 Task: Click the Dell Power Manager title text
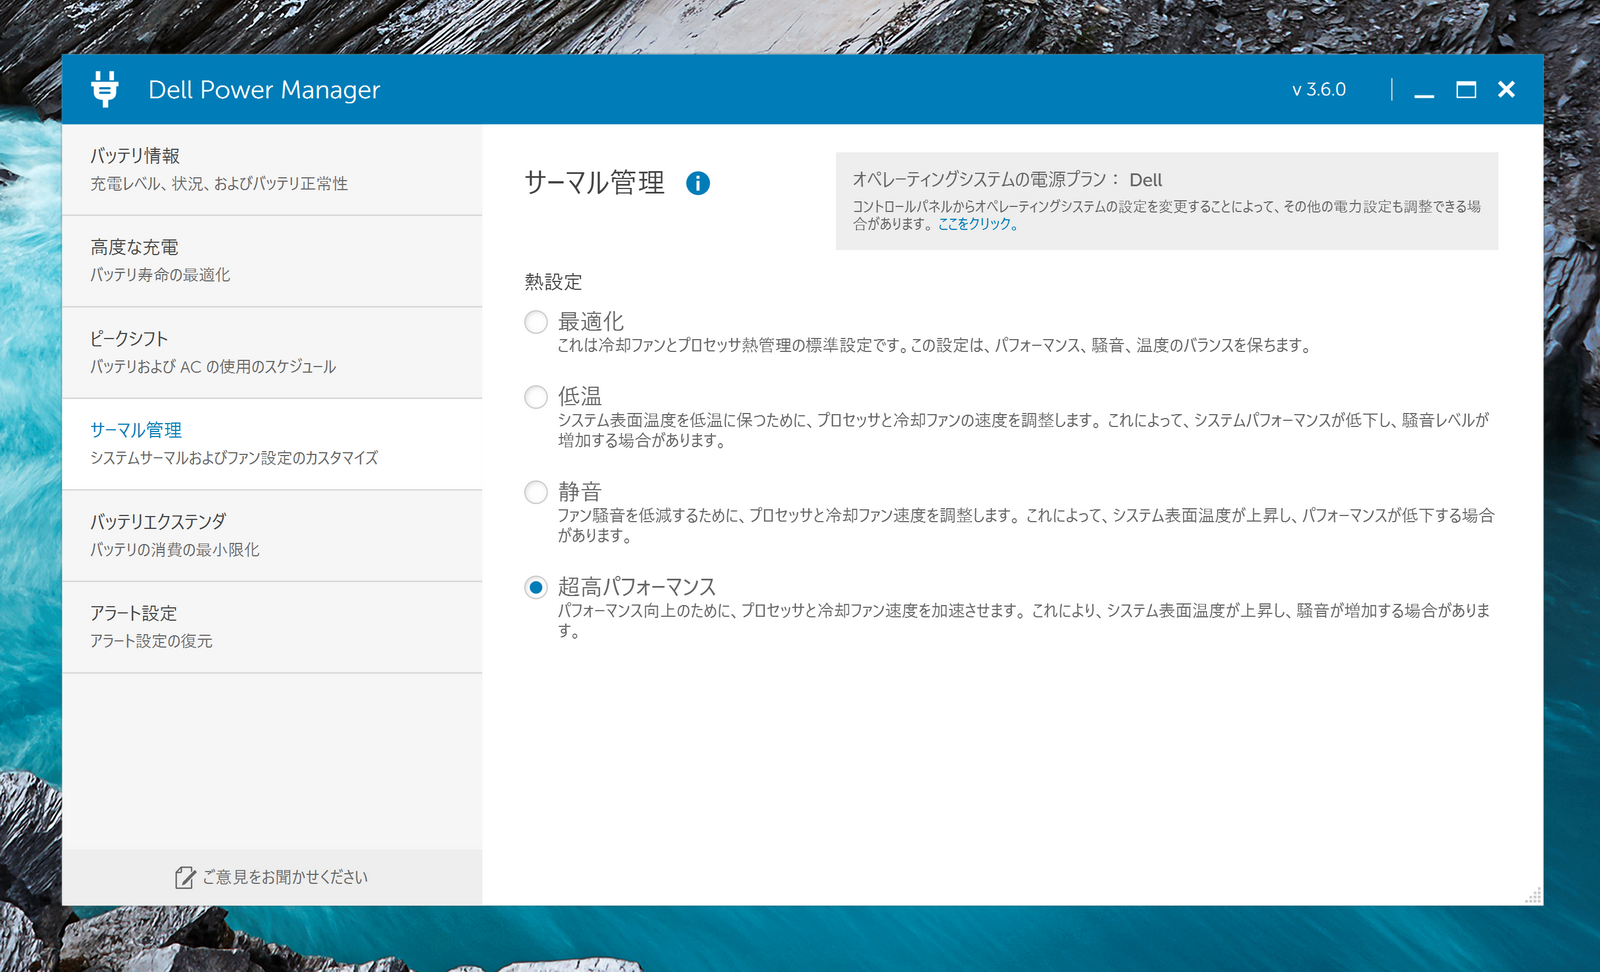pos(264,90)
